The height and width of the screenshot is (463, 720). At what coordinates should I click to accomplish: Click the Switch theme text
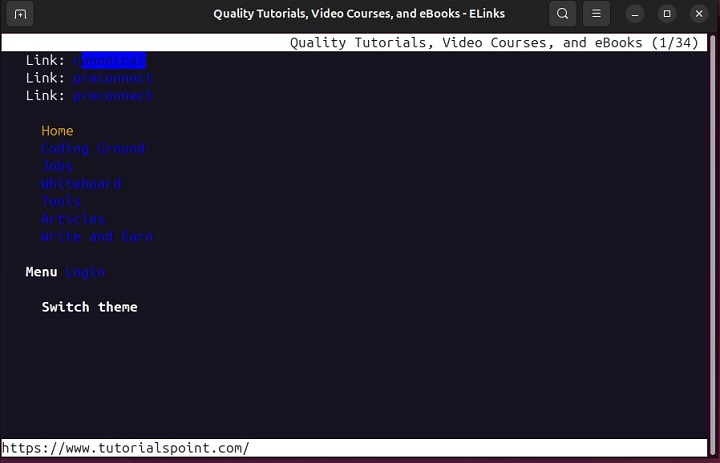(x=90, y=307)
